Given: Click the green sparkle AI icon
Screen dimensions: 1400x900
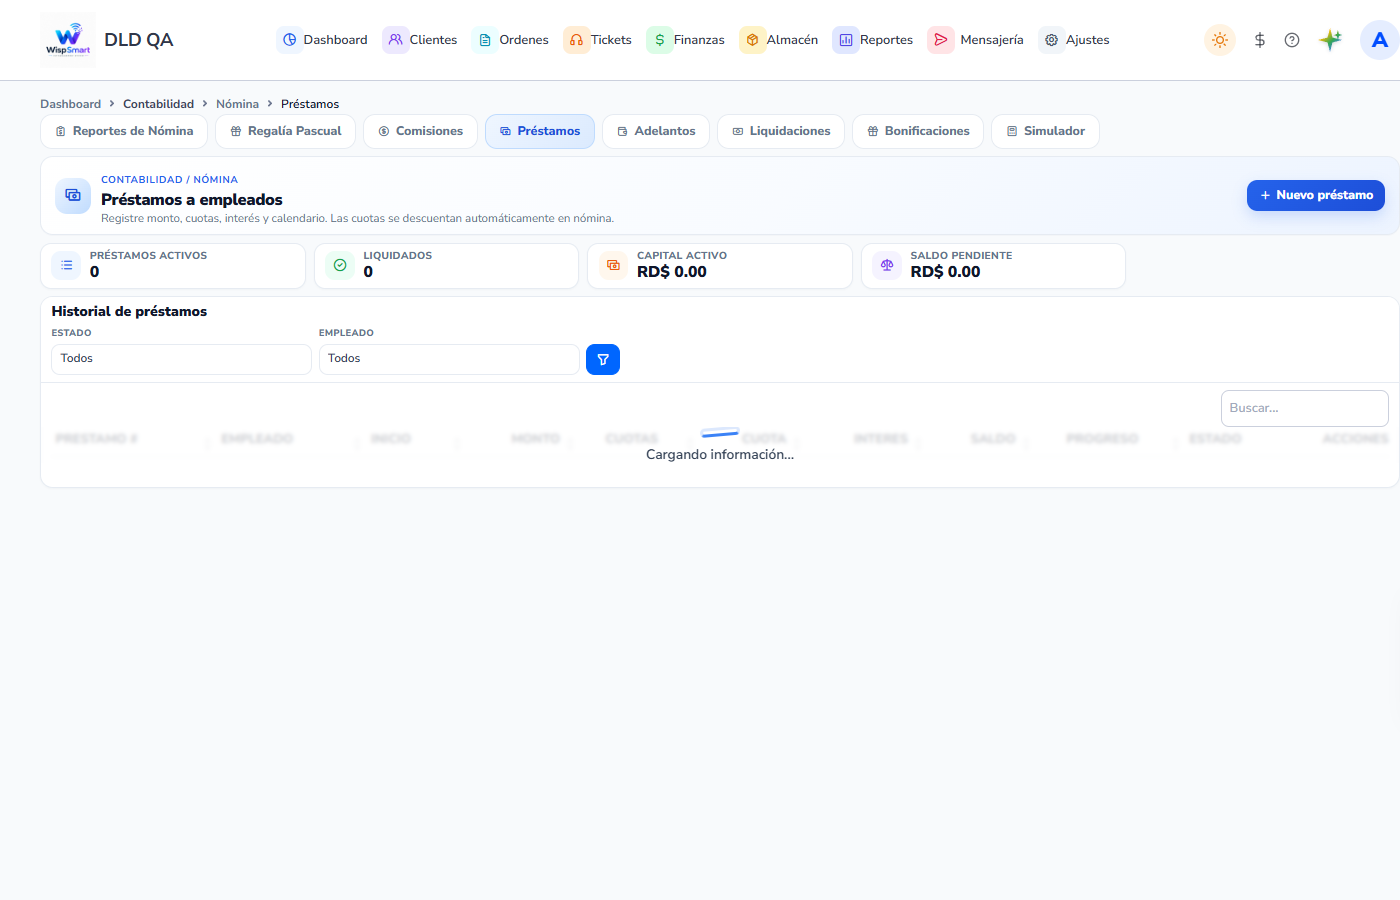Looking at the screenshot, I should (x=1330, y=40).
